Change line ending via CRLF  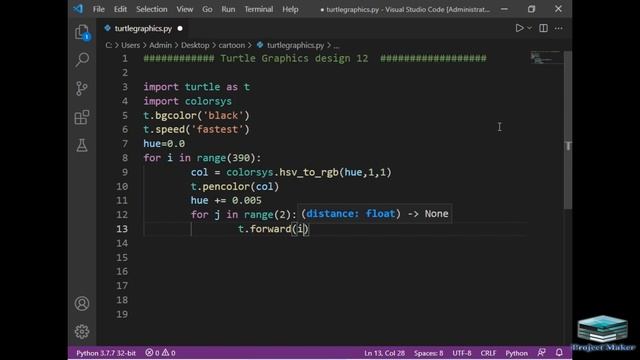coord(488,353)
